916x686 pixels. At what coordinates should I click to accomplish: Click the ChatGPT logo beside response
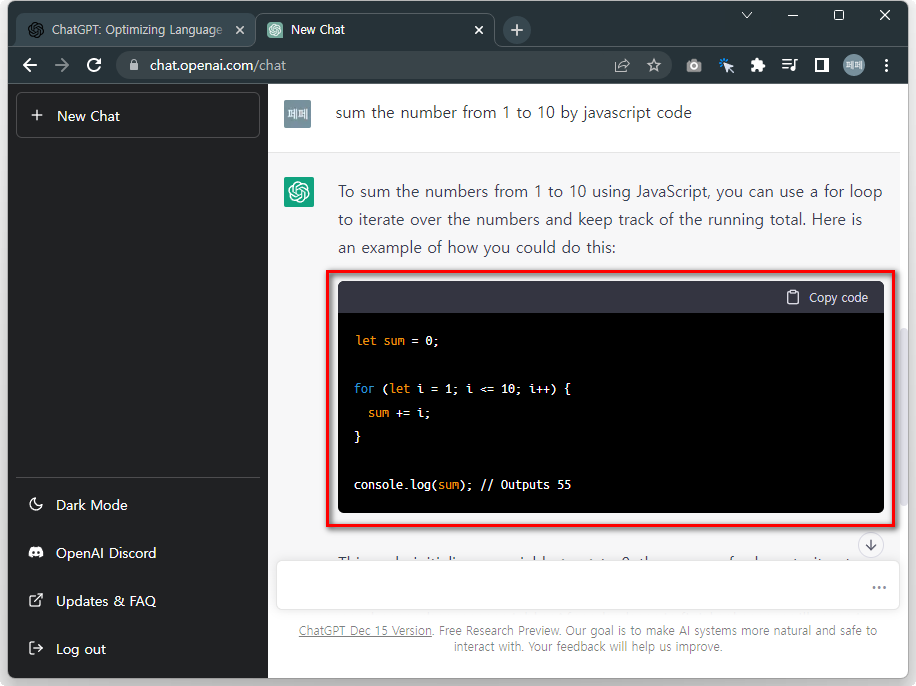[299, 192]
